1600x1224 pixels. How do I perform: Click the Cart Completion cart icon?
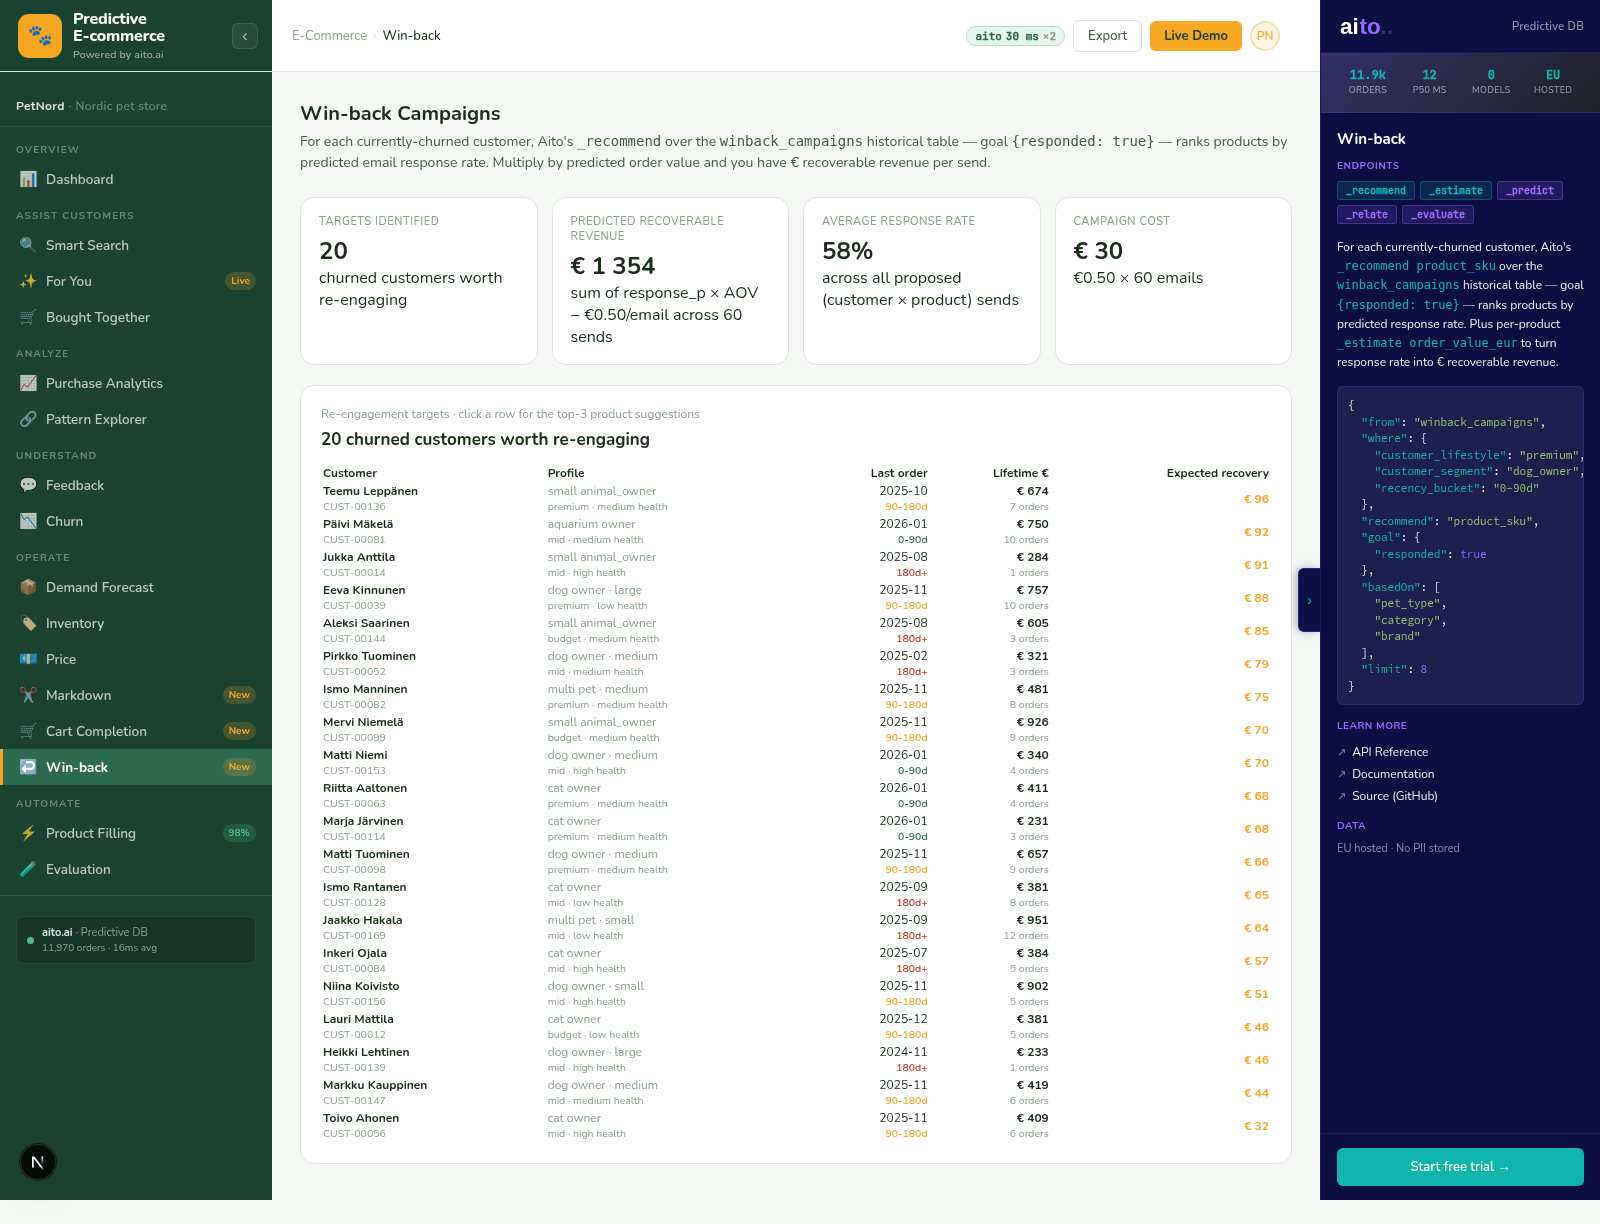28,731
